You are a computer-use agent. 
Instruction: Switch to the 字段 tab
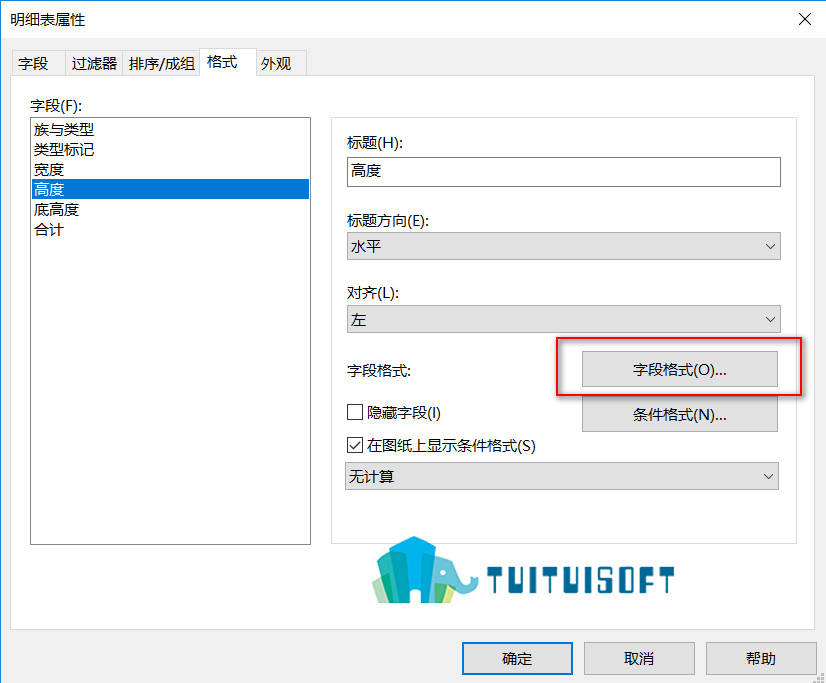38,64
